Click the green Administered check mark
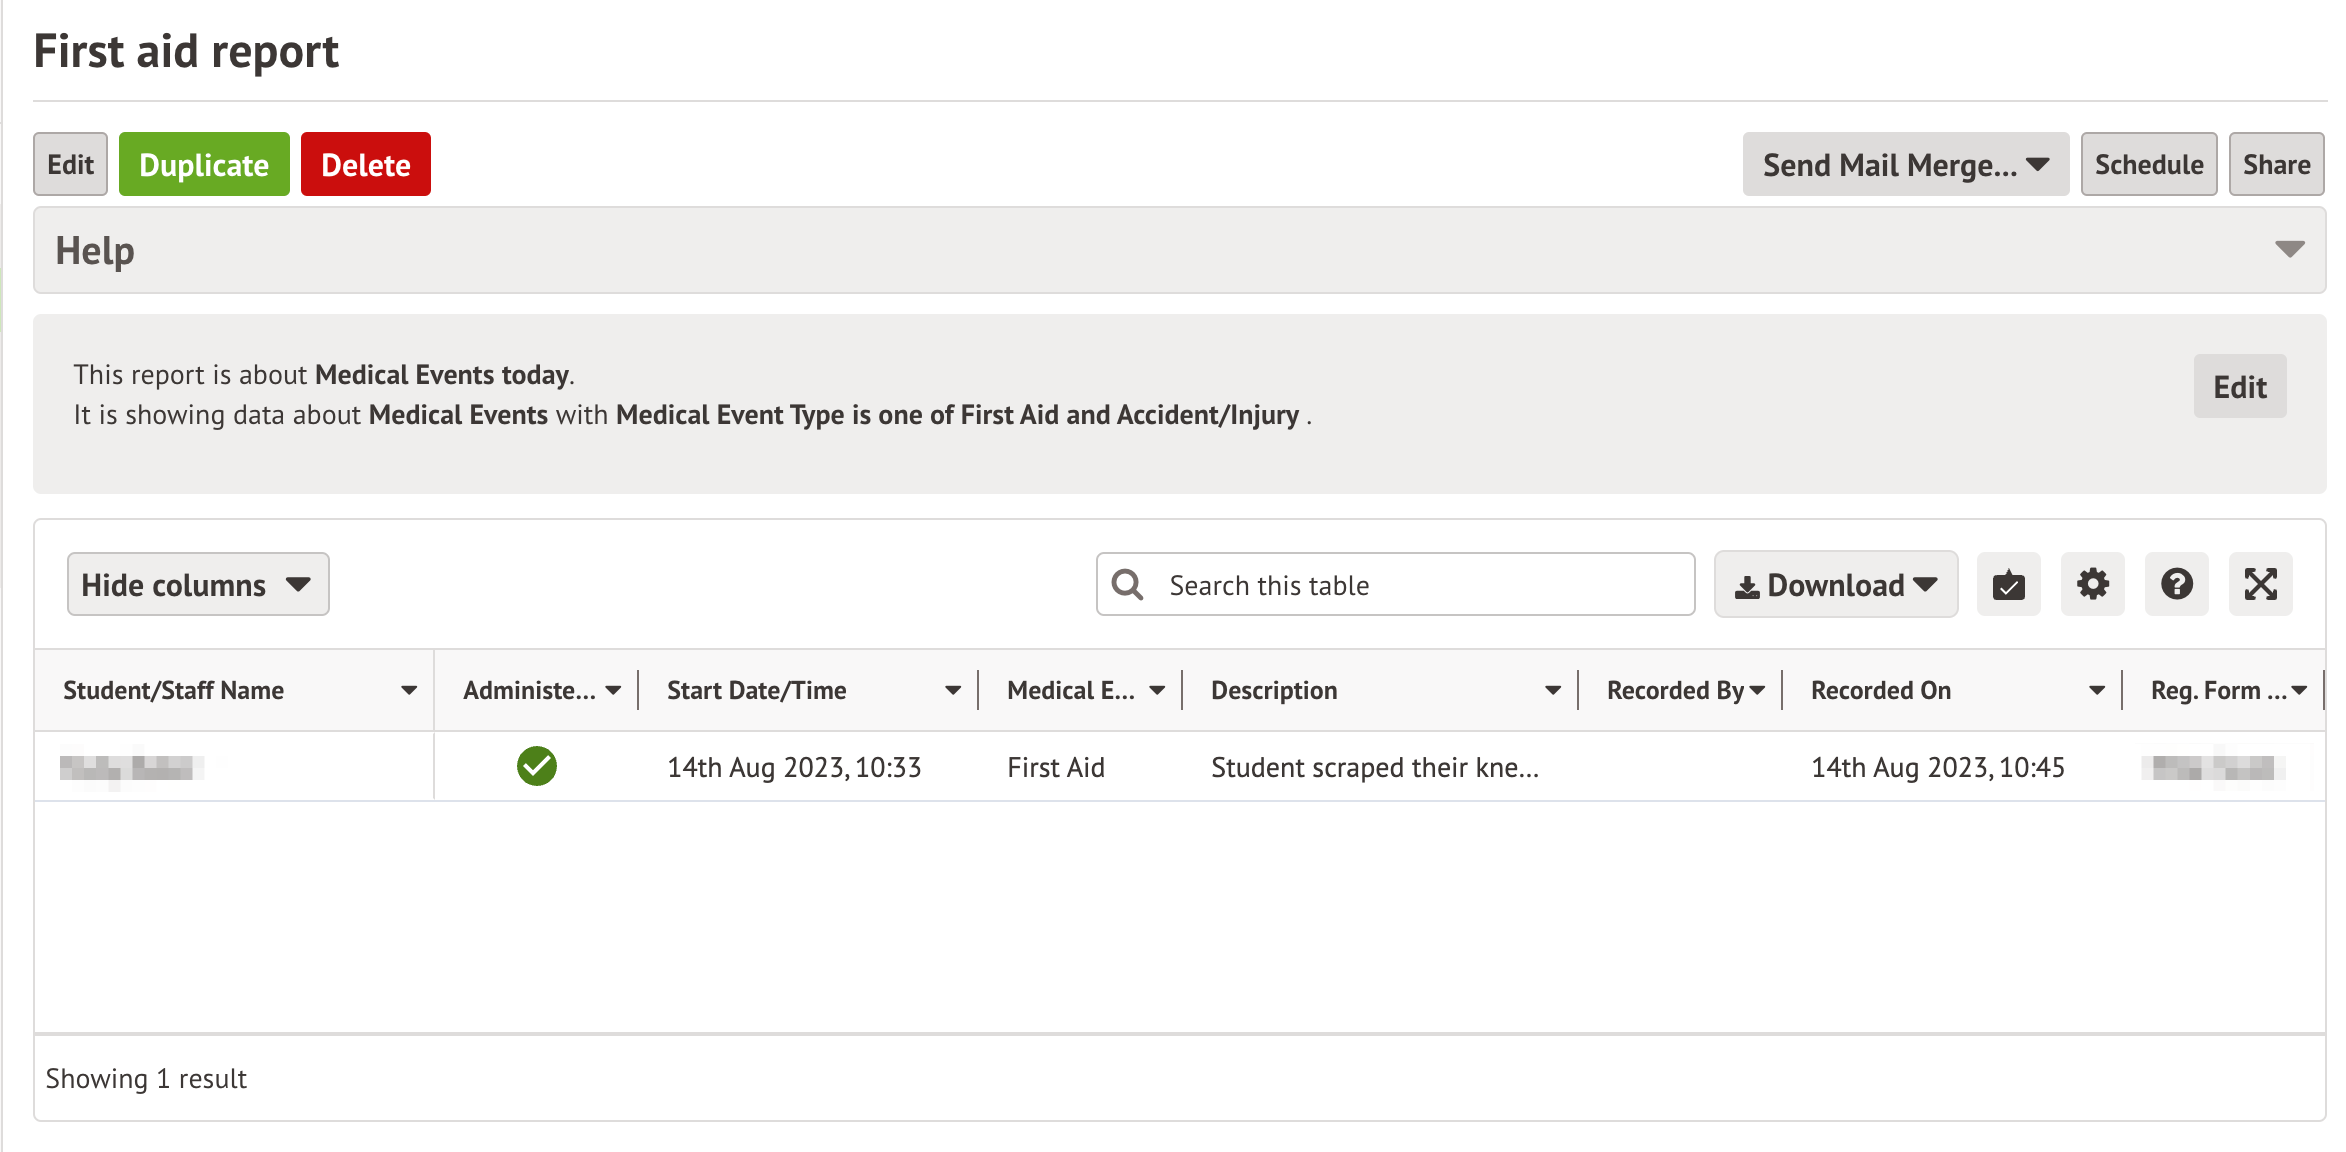Image resolution: width=2346 pixels, height=1152 pixels. coord(537,767)
